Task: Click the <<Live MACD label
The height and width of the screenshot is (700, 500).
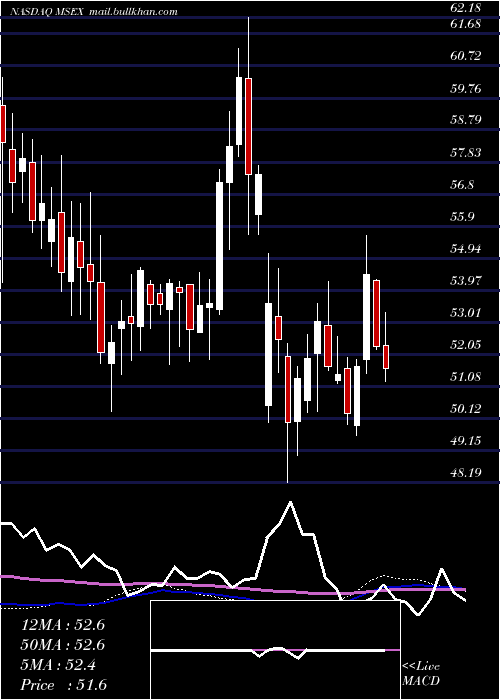Action: 421,674
